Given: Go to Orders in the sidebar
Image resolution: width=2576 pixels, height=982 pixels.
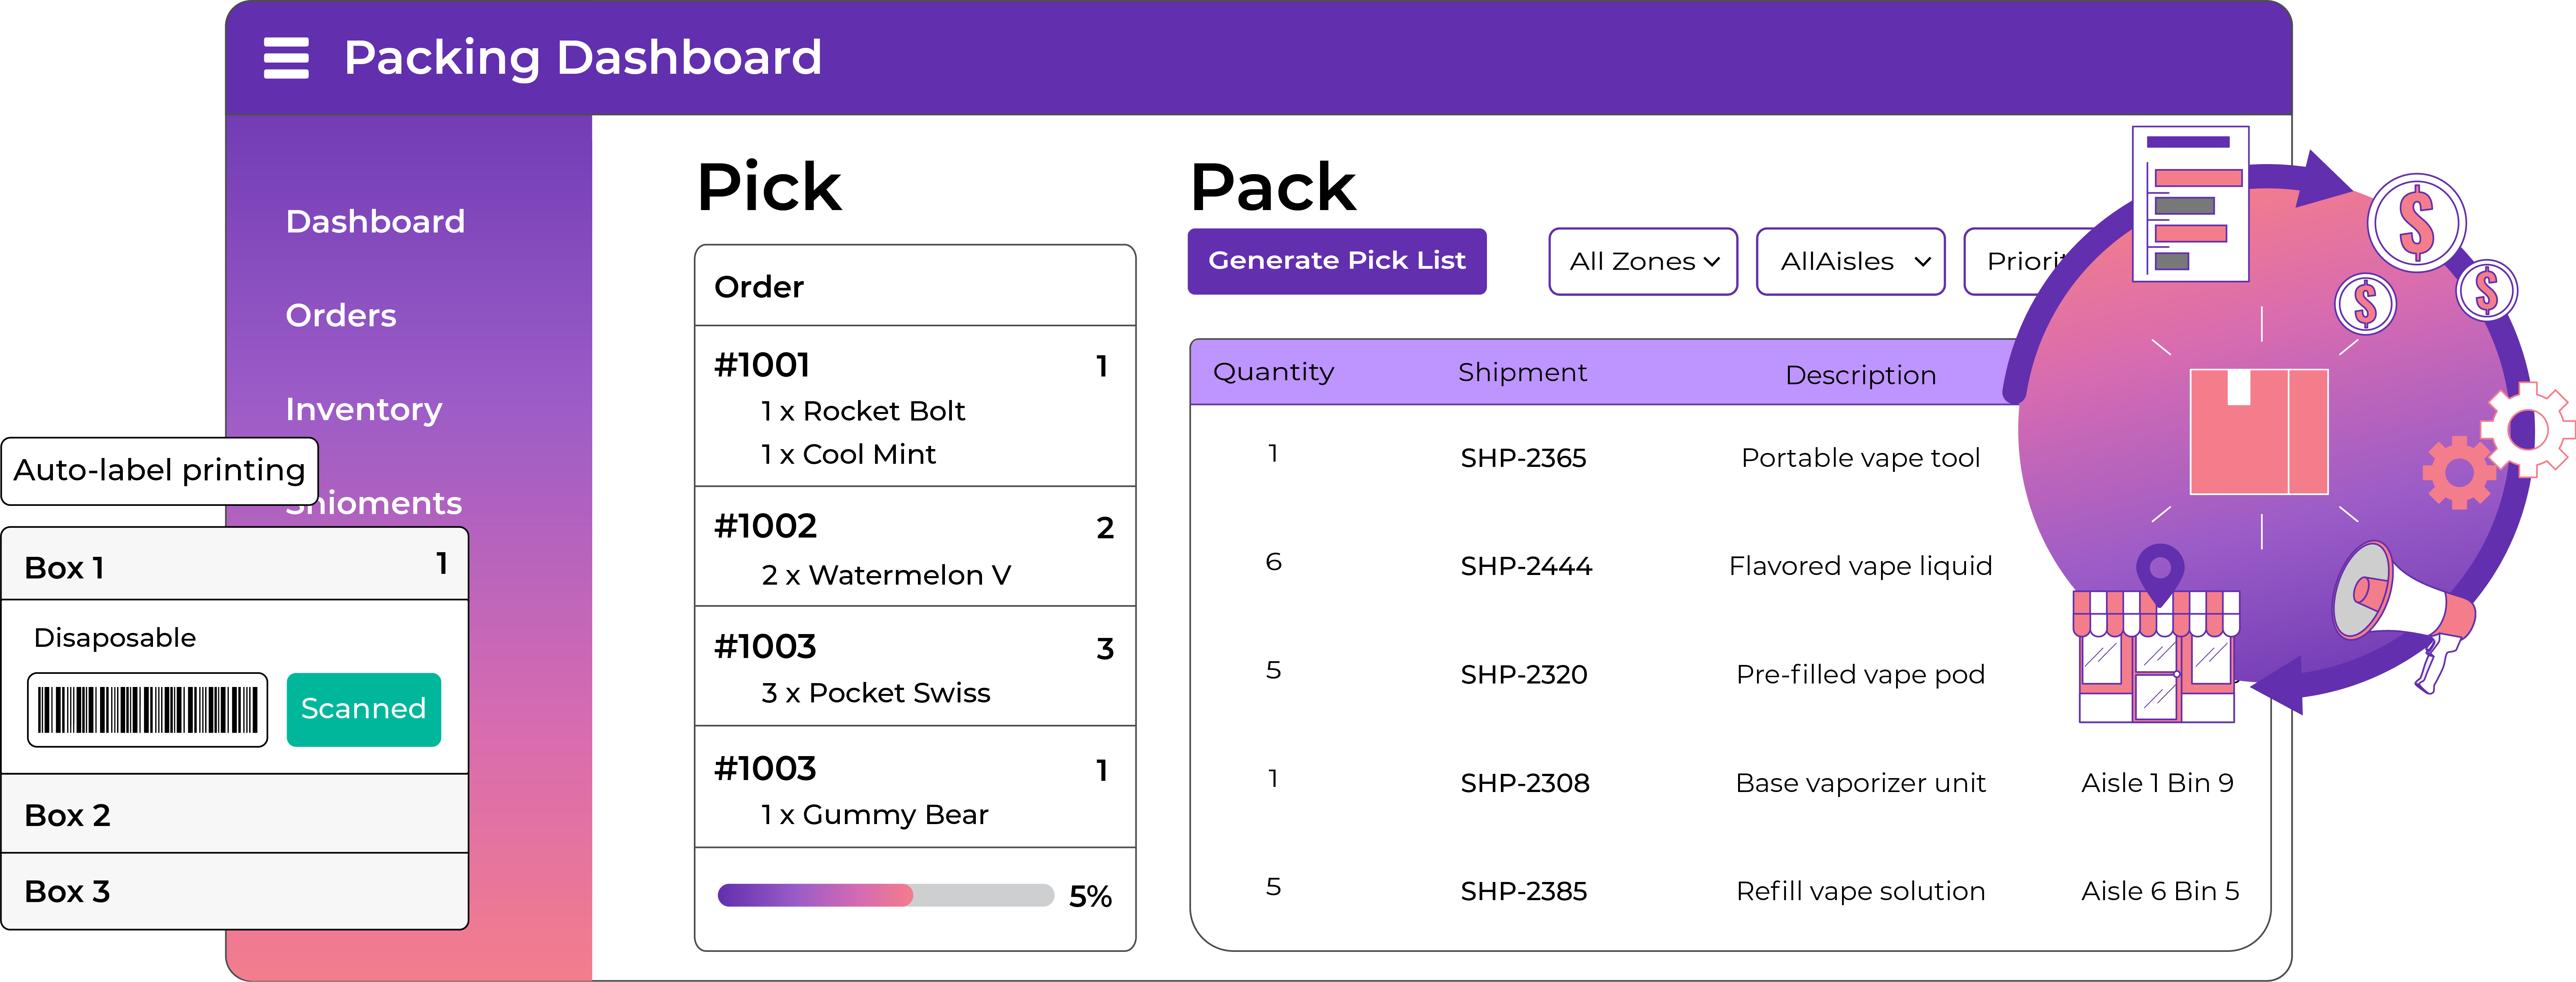Looking at the screenshot, I should tap(341, 315).
